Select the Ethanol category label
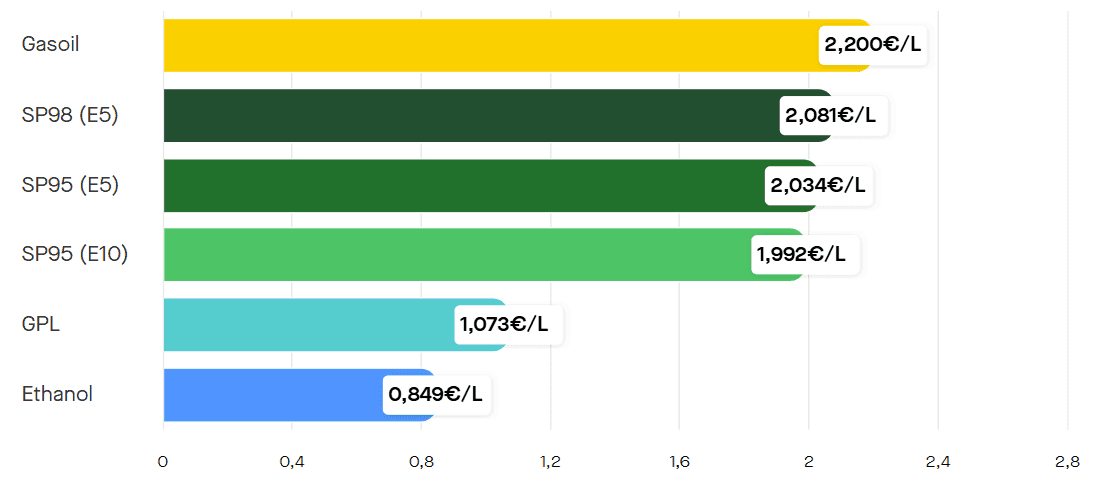Image resolution: width=1096 pixels, height=483 pixels. click(57, 394)
